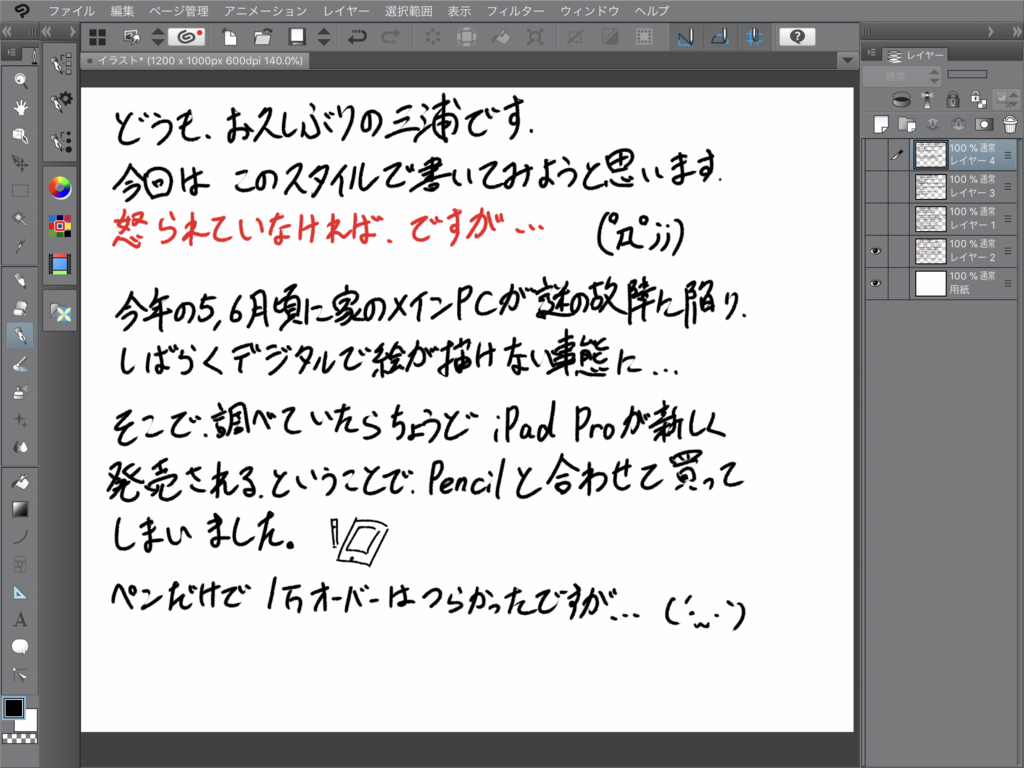Screen dimensions: 1024x768
Task: Open the color wheel panel
Action: click(x=60, y=189)
